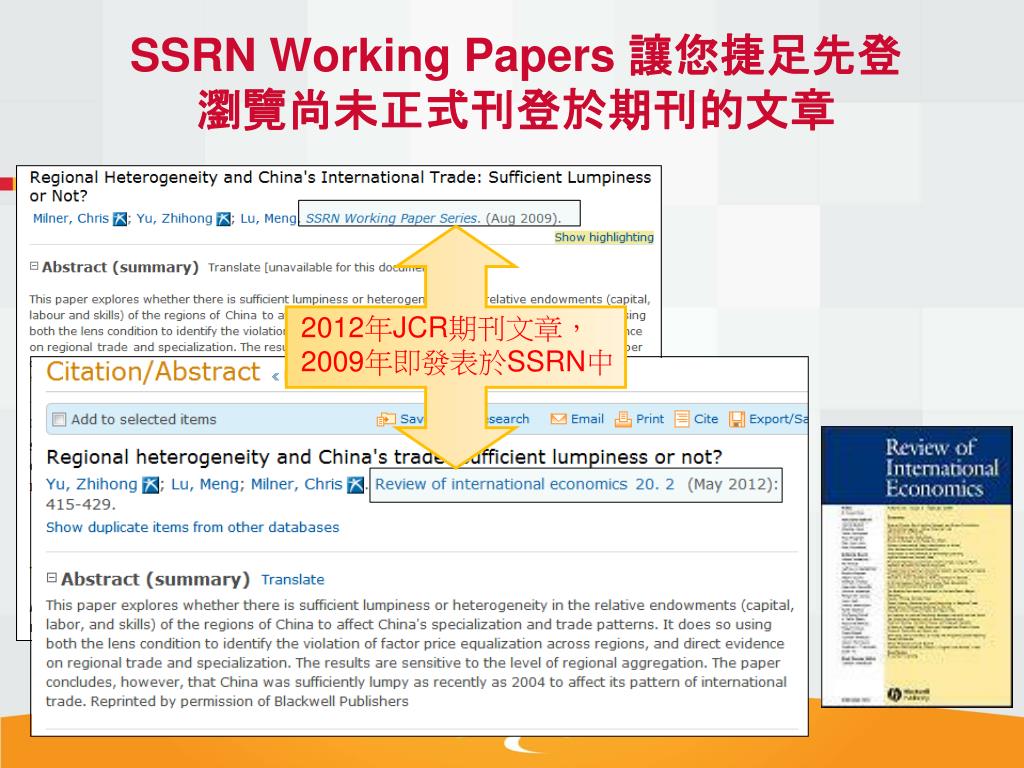Click Translate [unavailable for this document] text
The height and width of the screenshot is (768, 1024).
pos(317,267)
